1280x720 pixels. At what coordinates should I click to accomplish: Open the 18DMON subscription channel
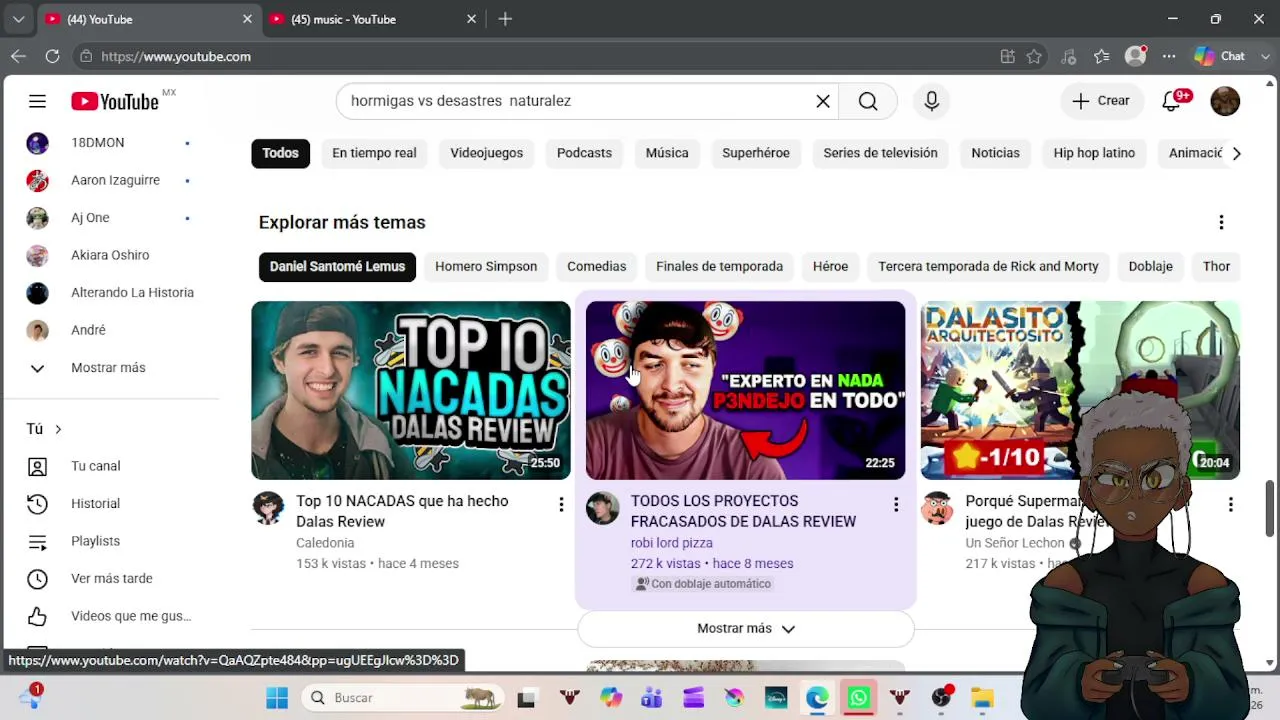click(x=98, y=143)
